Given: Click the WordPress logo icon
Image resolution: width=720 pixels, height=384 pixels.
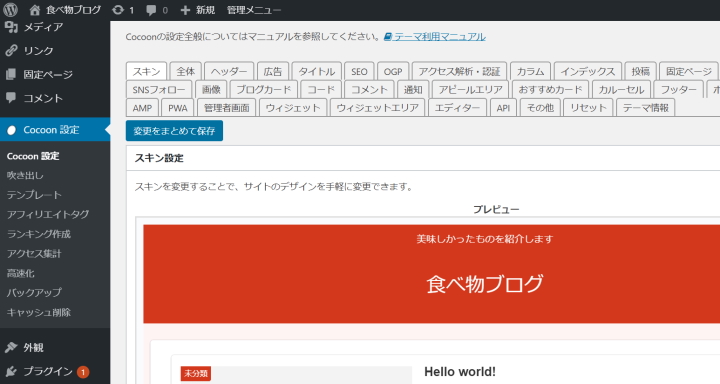Looking at the screenshot, I should [x=10, y=10].
